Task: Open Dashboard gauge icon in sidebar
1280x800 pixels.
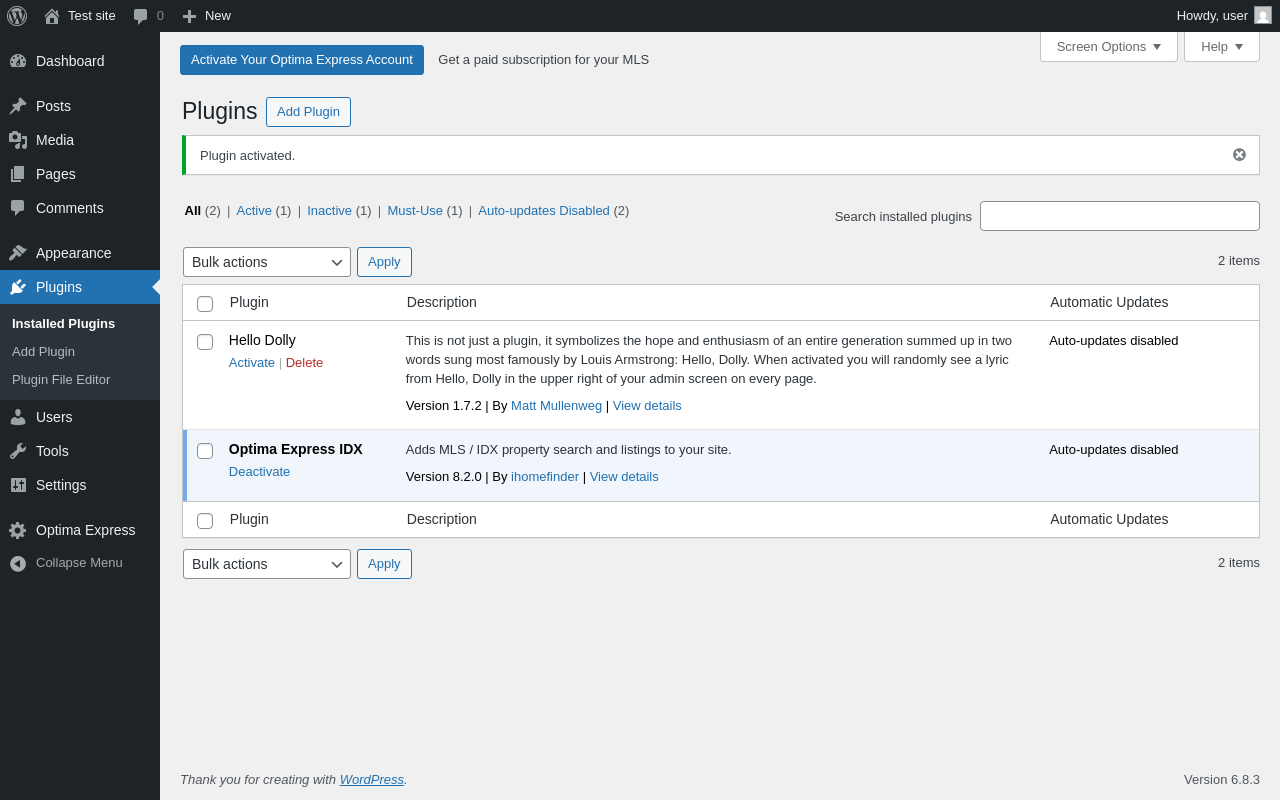Action: coord(18,61)
